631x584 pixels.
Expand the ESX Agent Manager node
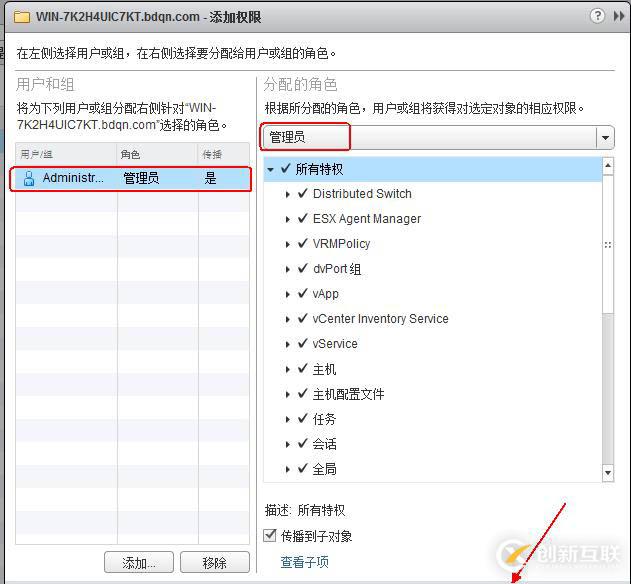click(x=287, y=220)
